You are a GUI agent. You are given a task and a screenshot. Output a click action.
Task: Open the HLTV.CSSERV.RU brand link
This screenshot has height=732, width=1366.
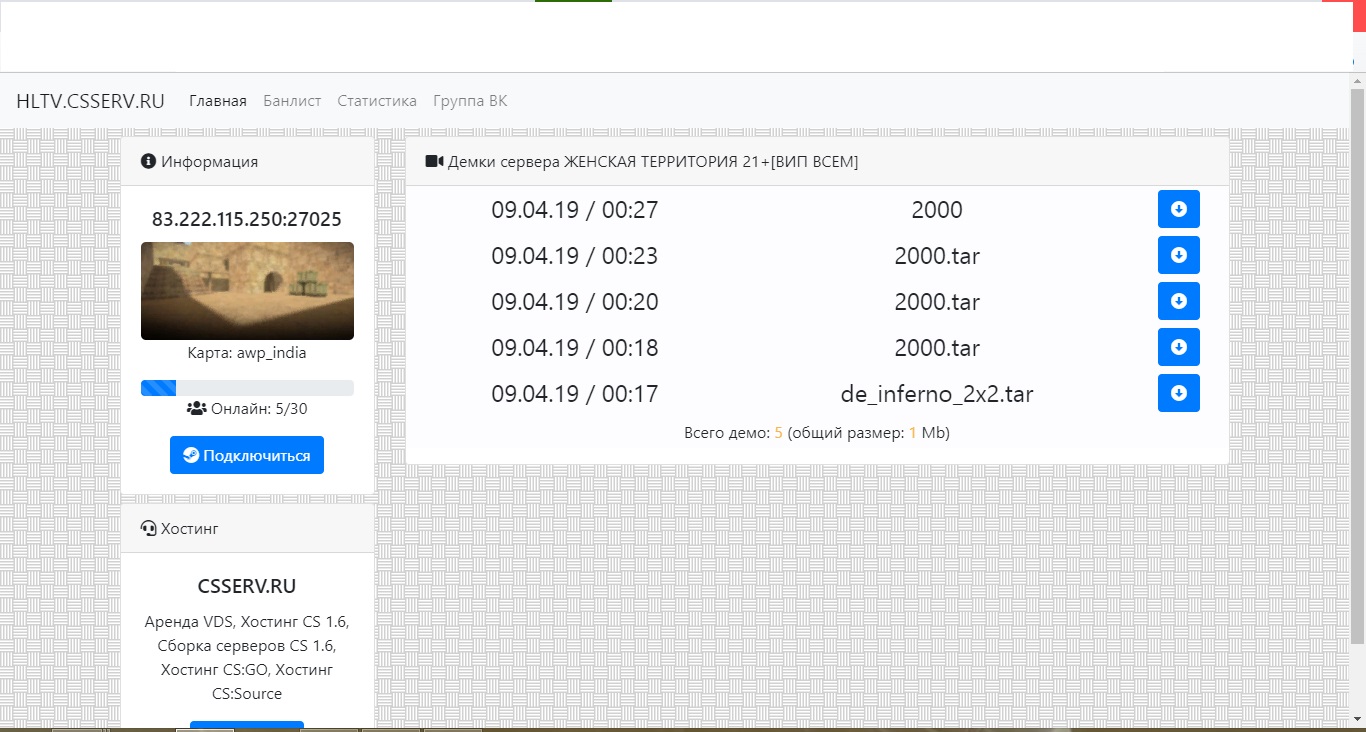(90, 101)
